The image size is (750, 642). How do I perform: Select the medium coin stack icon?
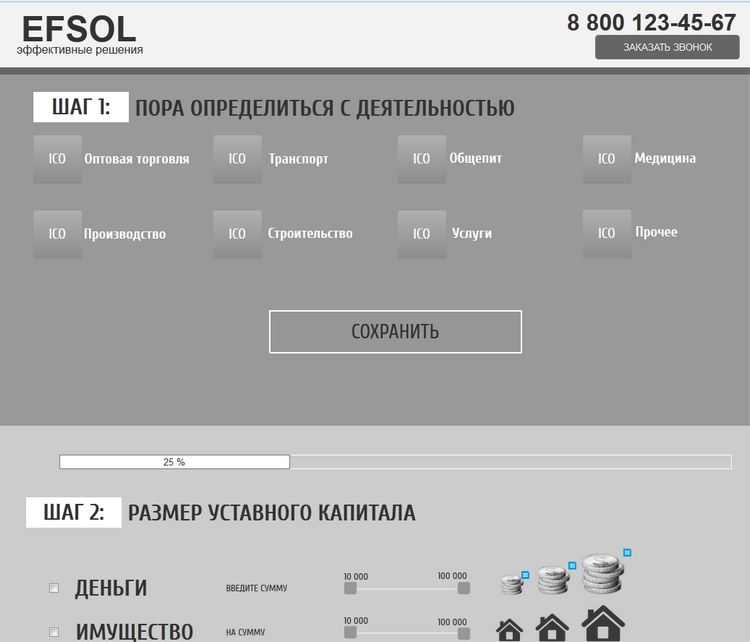click(553, 580)
